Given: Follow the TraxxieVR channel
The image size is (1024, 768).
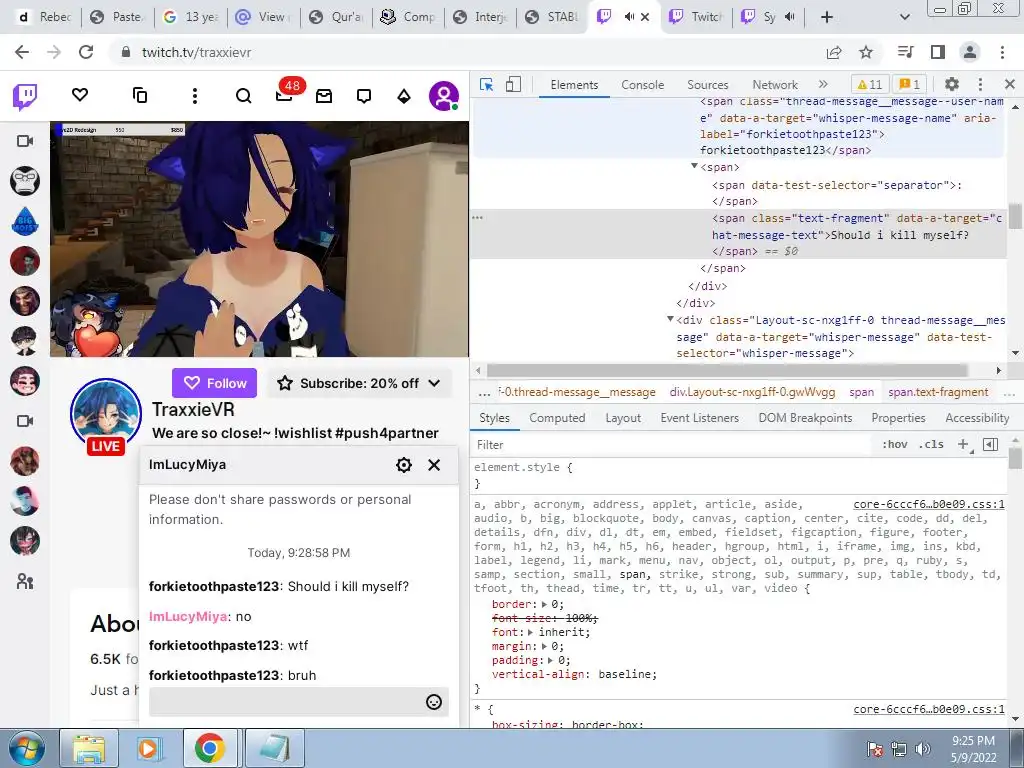Looking at the screenshot, I should [215, 383].
